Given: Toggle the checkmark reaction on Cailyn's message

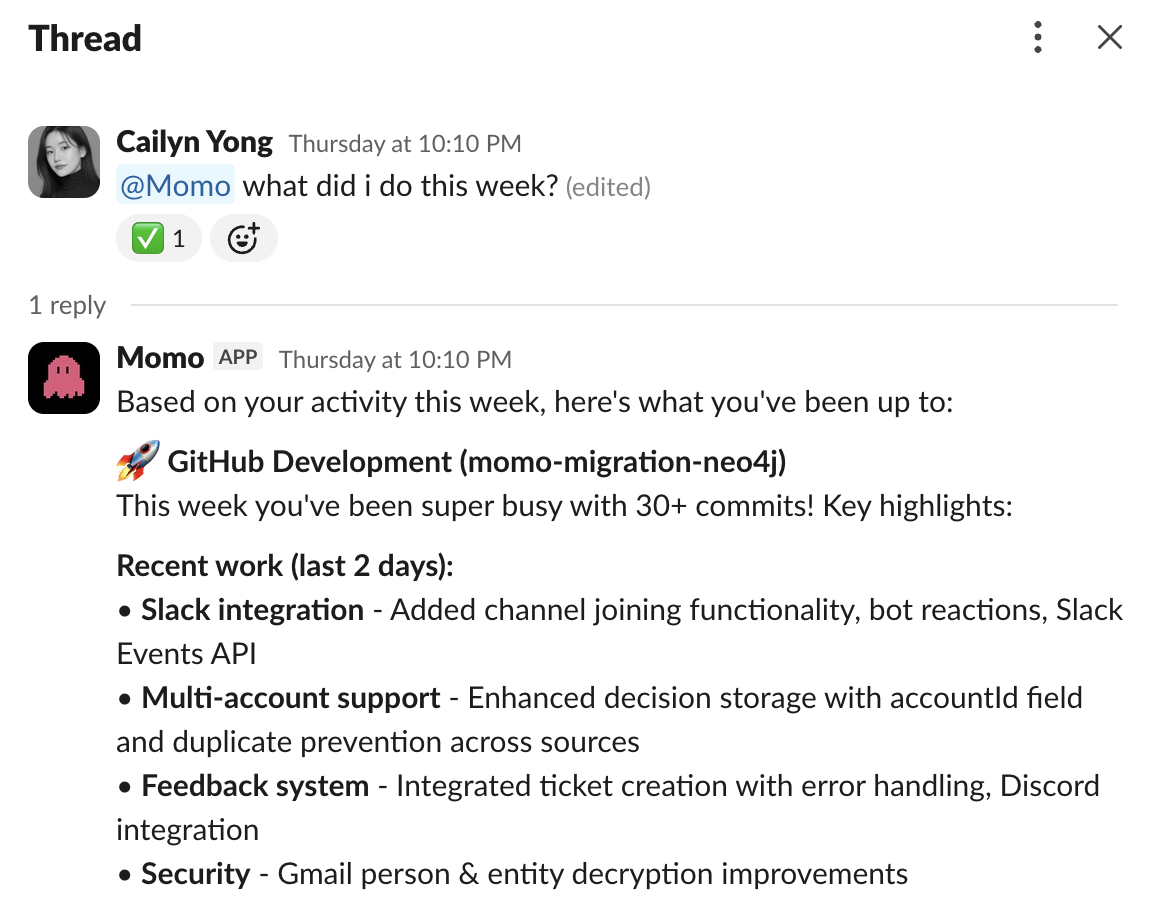Looking at the screenshot, I should click(158, 238).
